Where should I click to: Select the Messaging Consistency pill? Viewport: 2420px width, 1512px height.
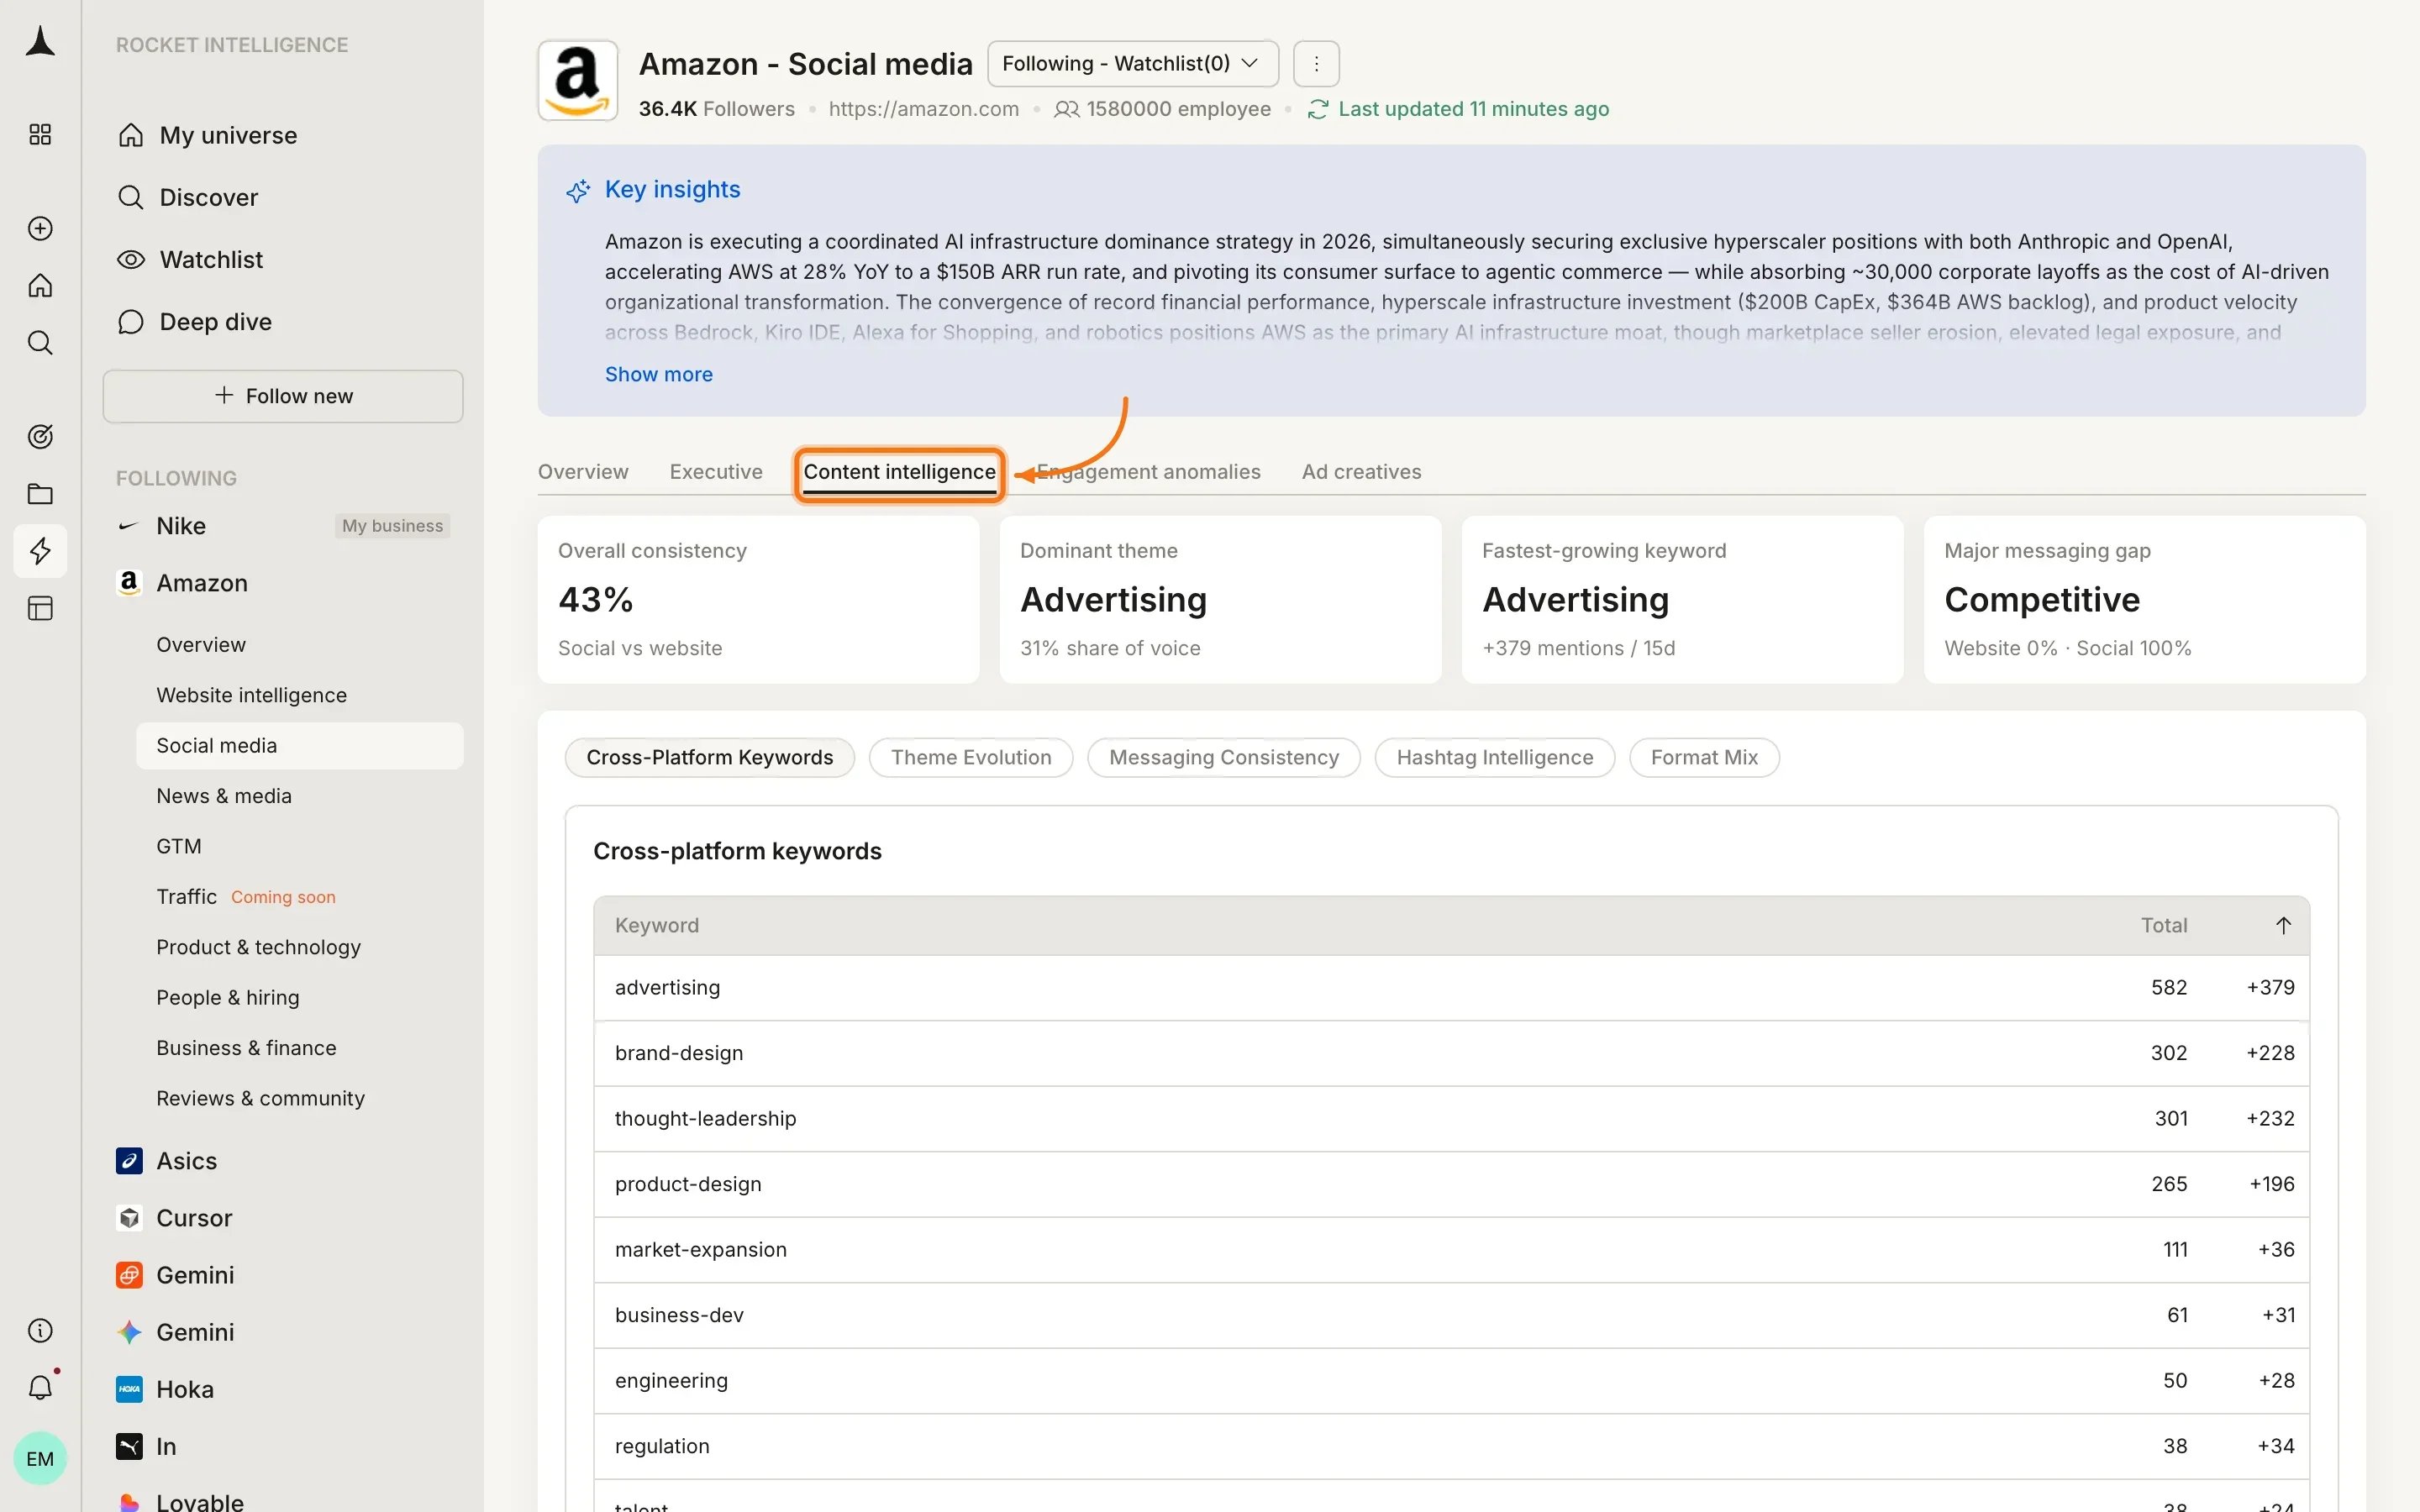1224,758
